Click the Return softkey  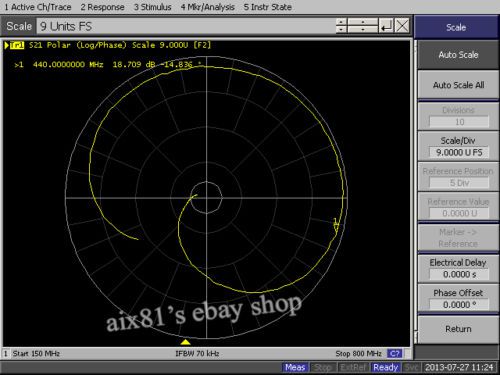[x=458, y=329]
